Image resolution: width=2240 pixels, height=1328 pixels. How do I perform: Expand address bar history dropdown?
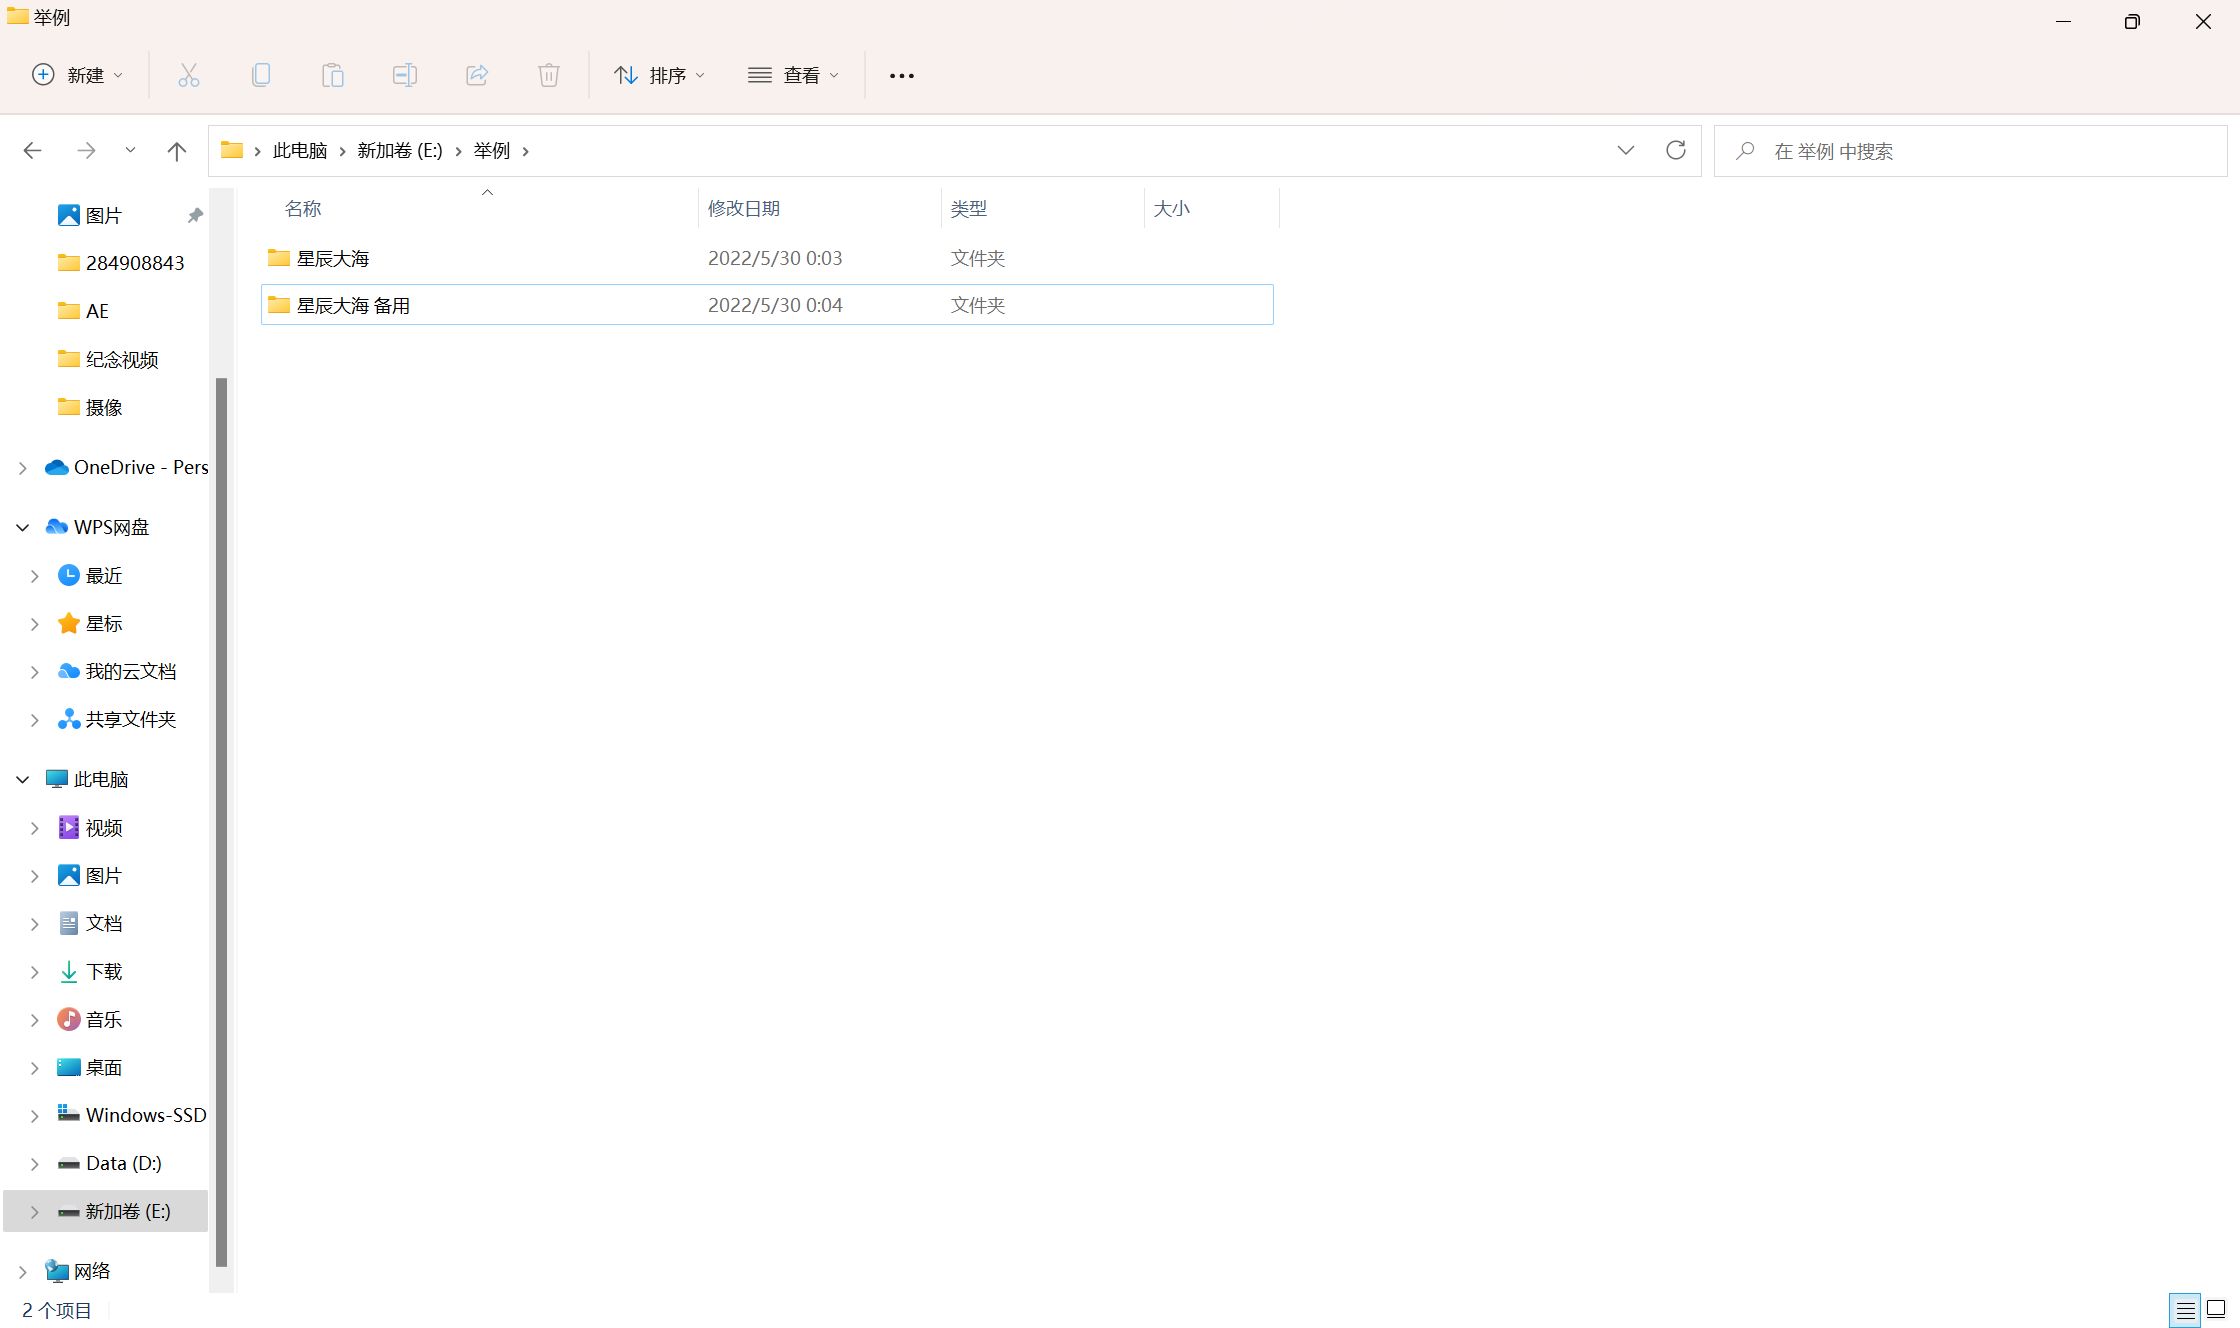tap(1626, 151)
